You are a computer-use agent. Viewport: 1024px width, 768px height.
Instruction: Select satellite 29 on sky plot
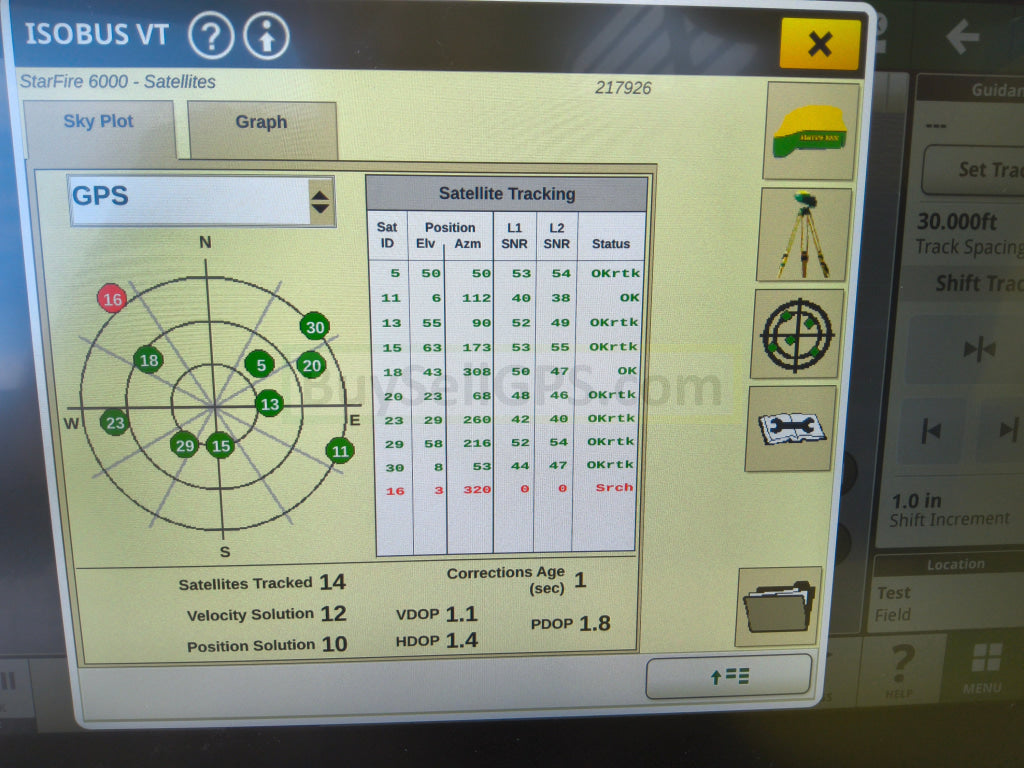coord(185,445)
